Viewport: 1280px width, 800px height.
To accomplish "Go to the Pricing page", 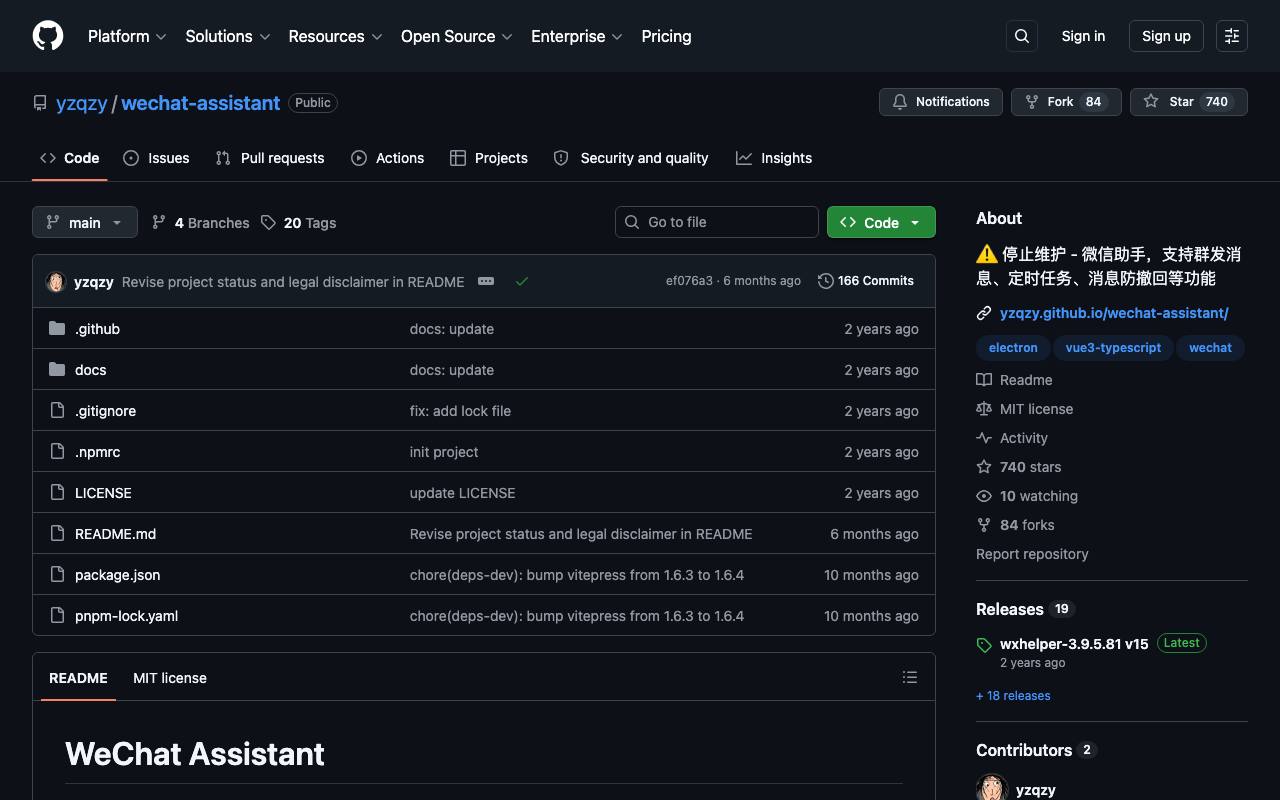I will coord(666,36).
